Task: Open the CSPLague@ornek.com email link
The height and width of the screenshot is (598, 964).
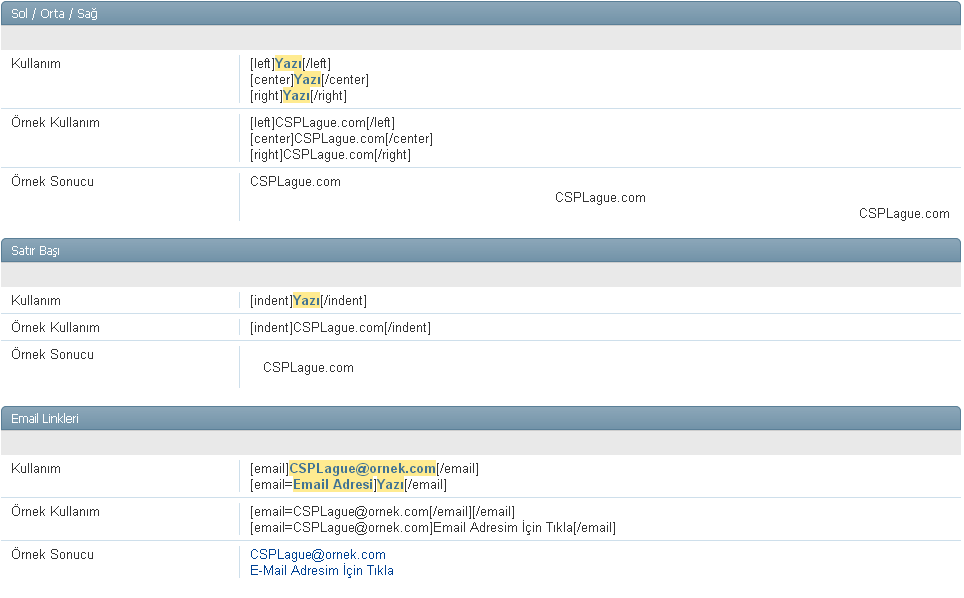Action: (x=317, y=555)
